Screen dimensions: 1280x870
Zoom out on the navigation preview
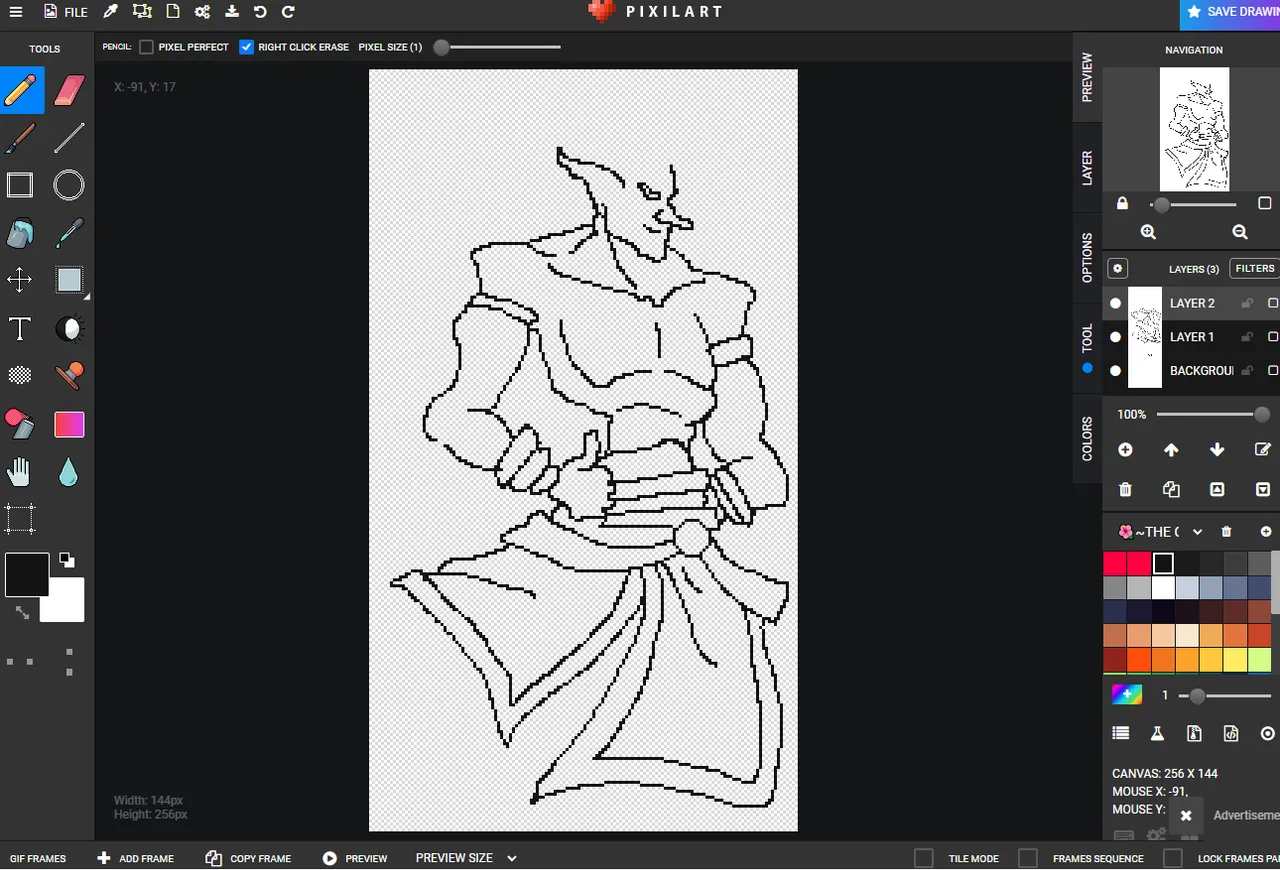click(x=1240, y=232)
